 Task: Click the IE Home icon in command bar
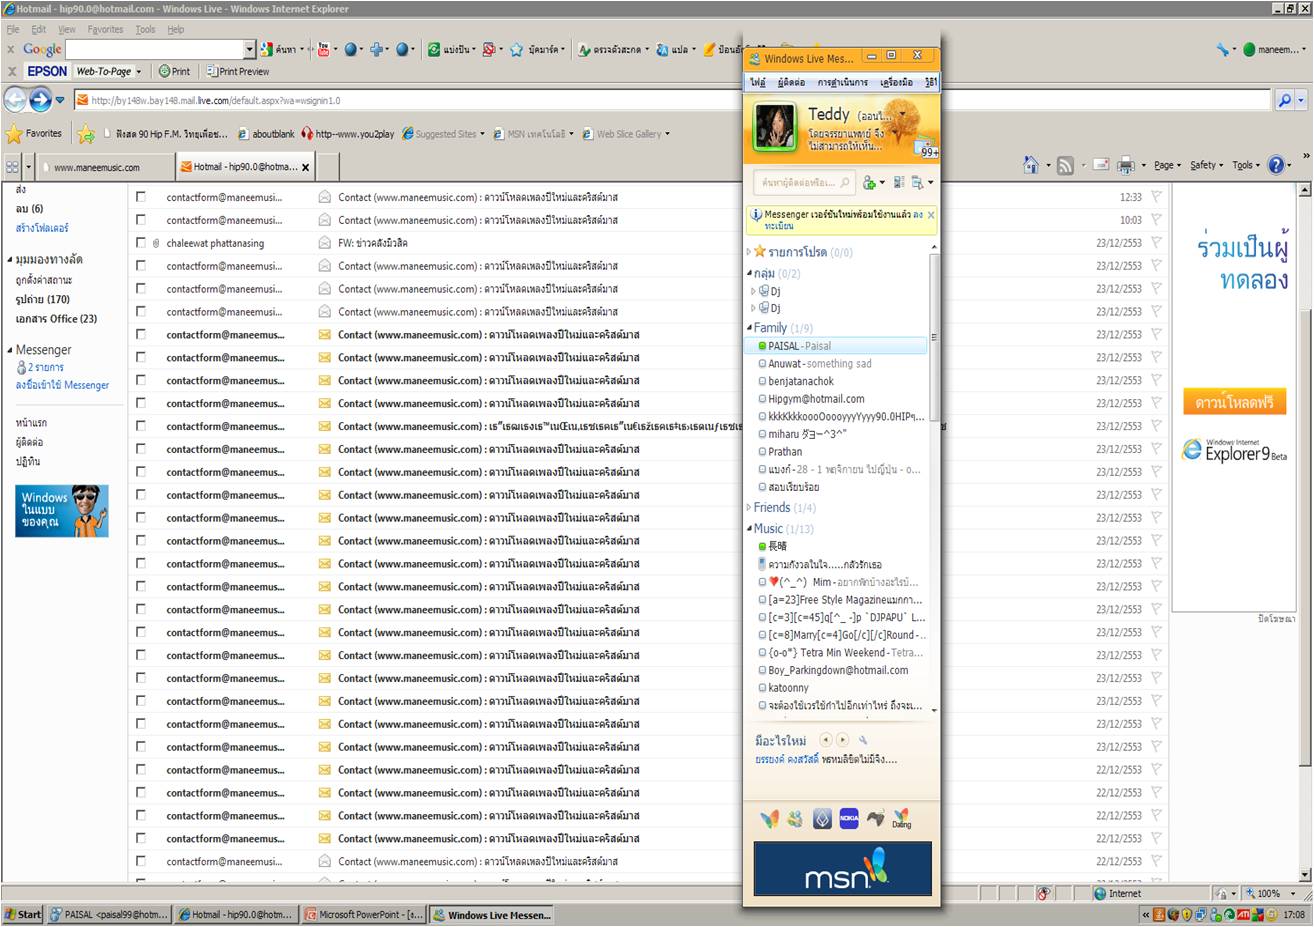[1031, 165]
